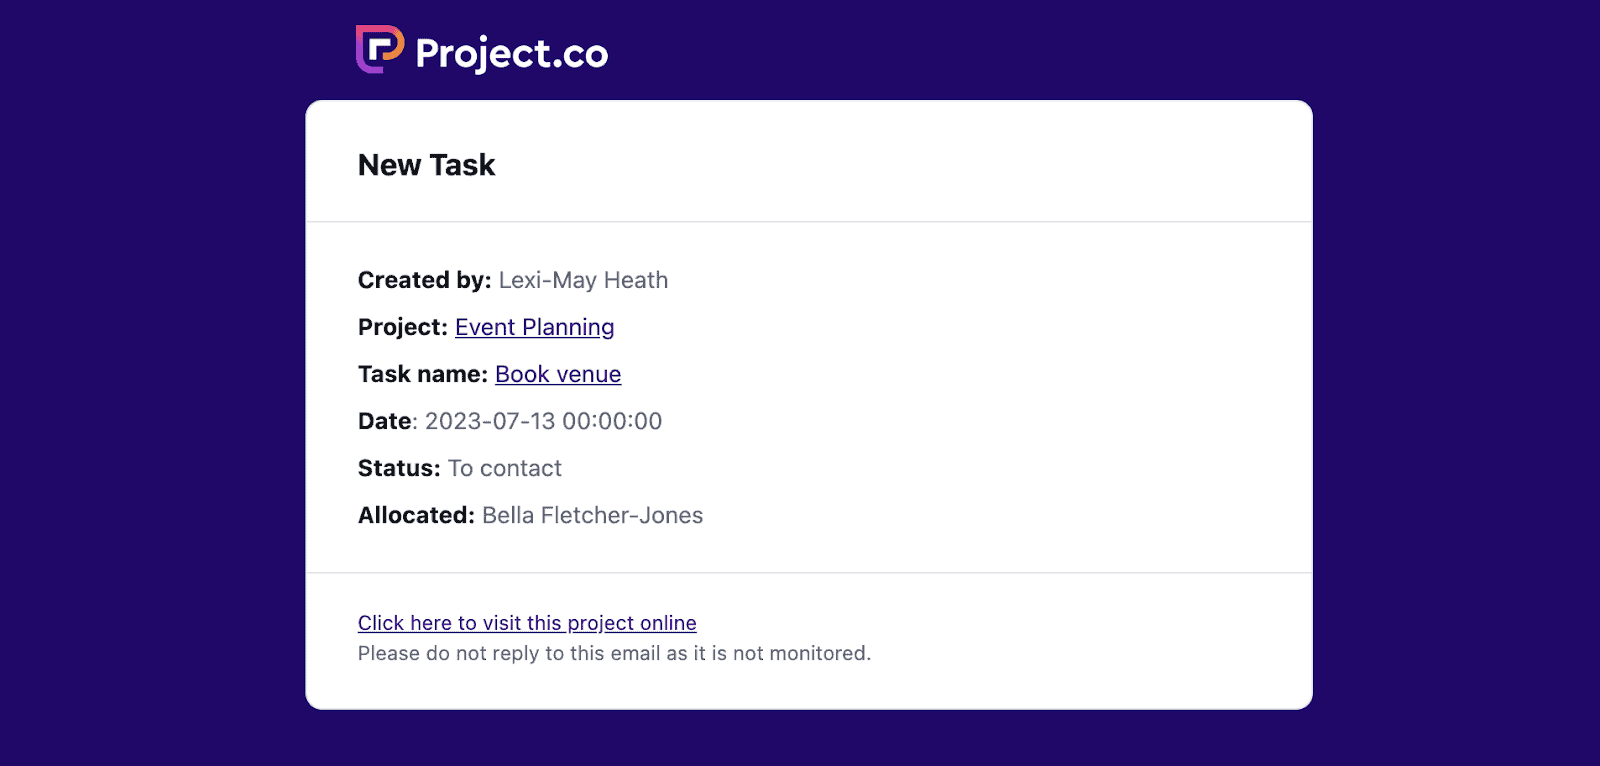Viewport: 1600px width, 766px height.
Task: Open the Event Planning project link
Action: pos(534,327)
